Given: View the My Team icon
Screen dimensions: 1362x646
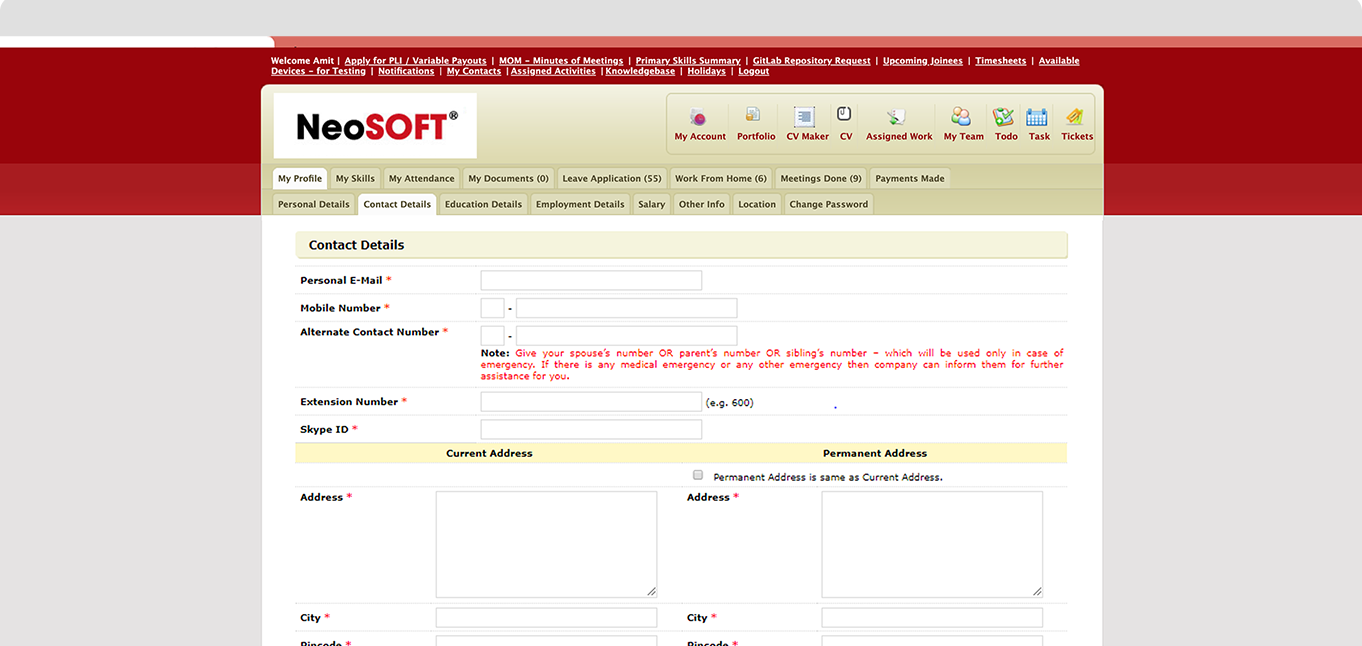Looking at the screenshot, I should pyautogui.click(x=961, y=117).
